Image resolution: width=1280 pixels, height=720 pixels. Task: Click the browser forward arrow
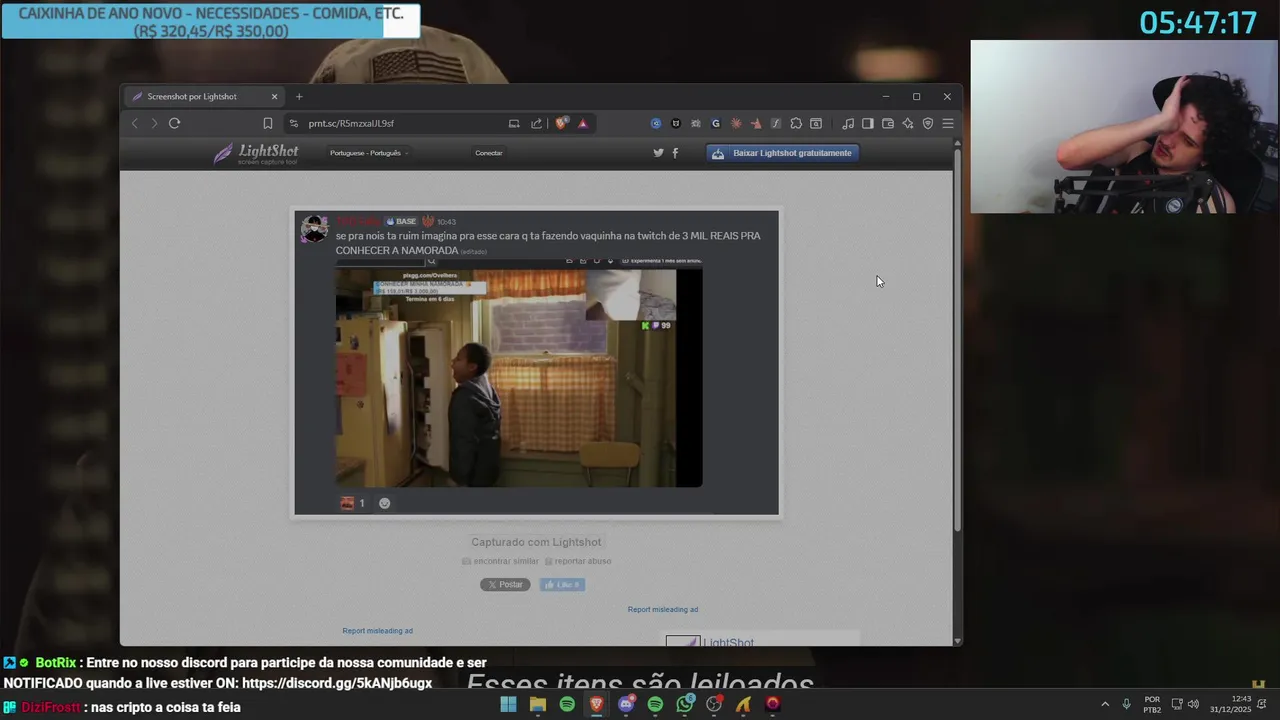[x=154, y=123]
